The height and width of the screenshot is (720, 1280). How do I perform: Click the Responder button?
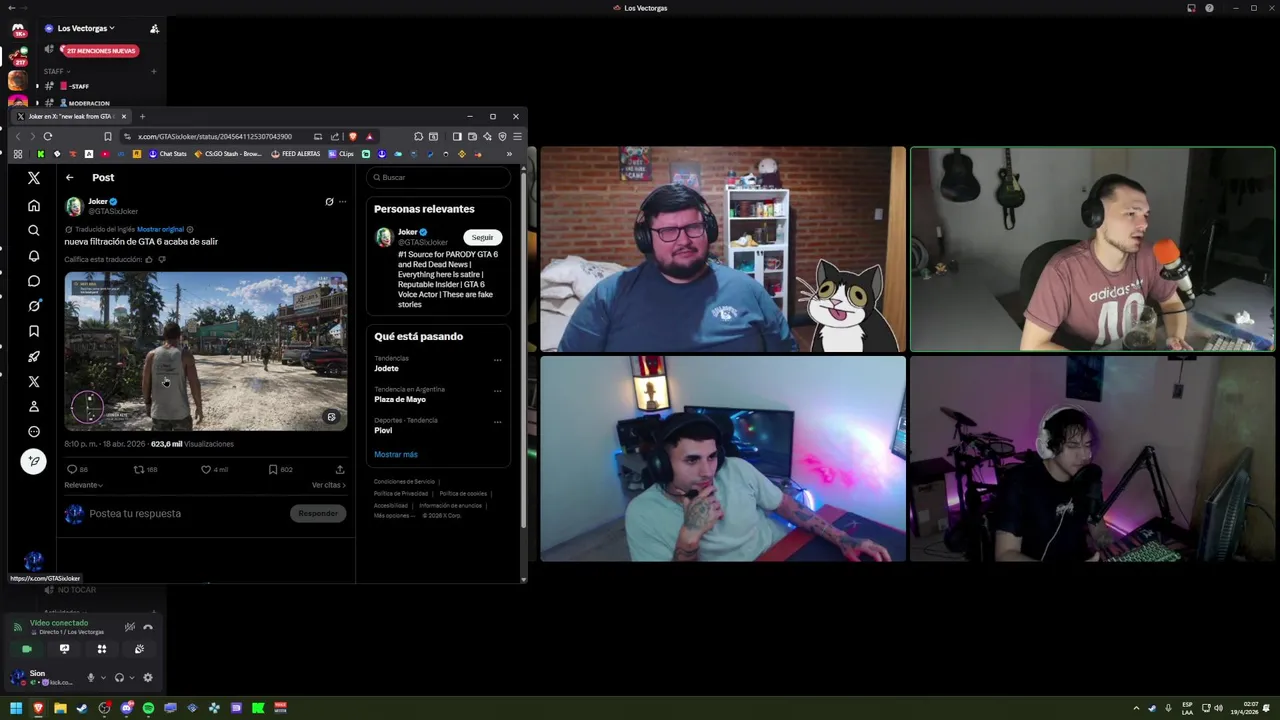click(318, 513)
